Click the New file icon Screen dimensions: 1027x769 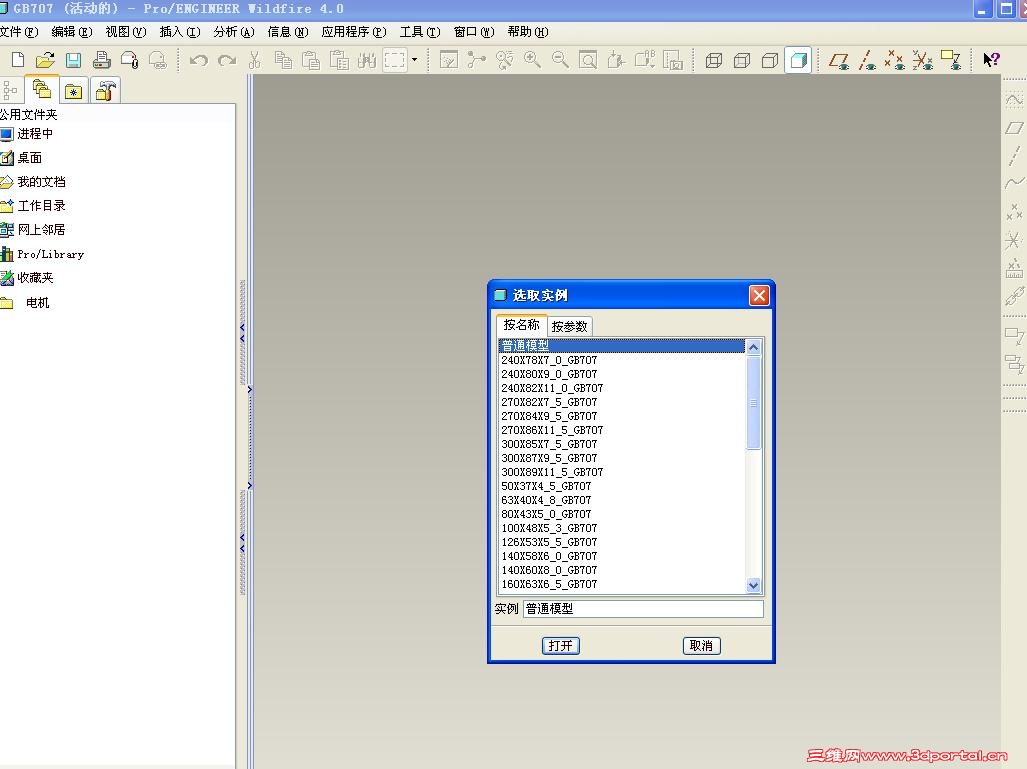[x=18, y=60]
